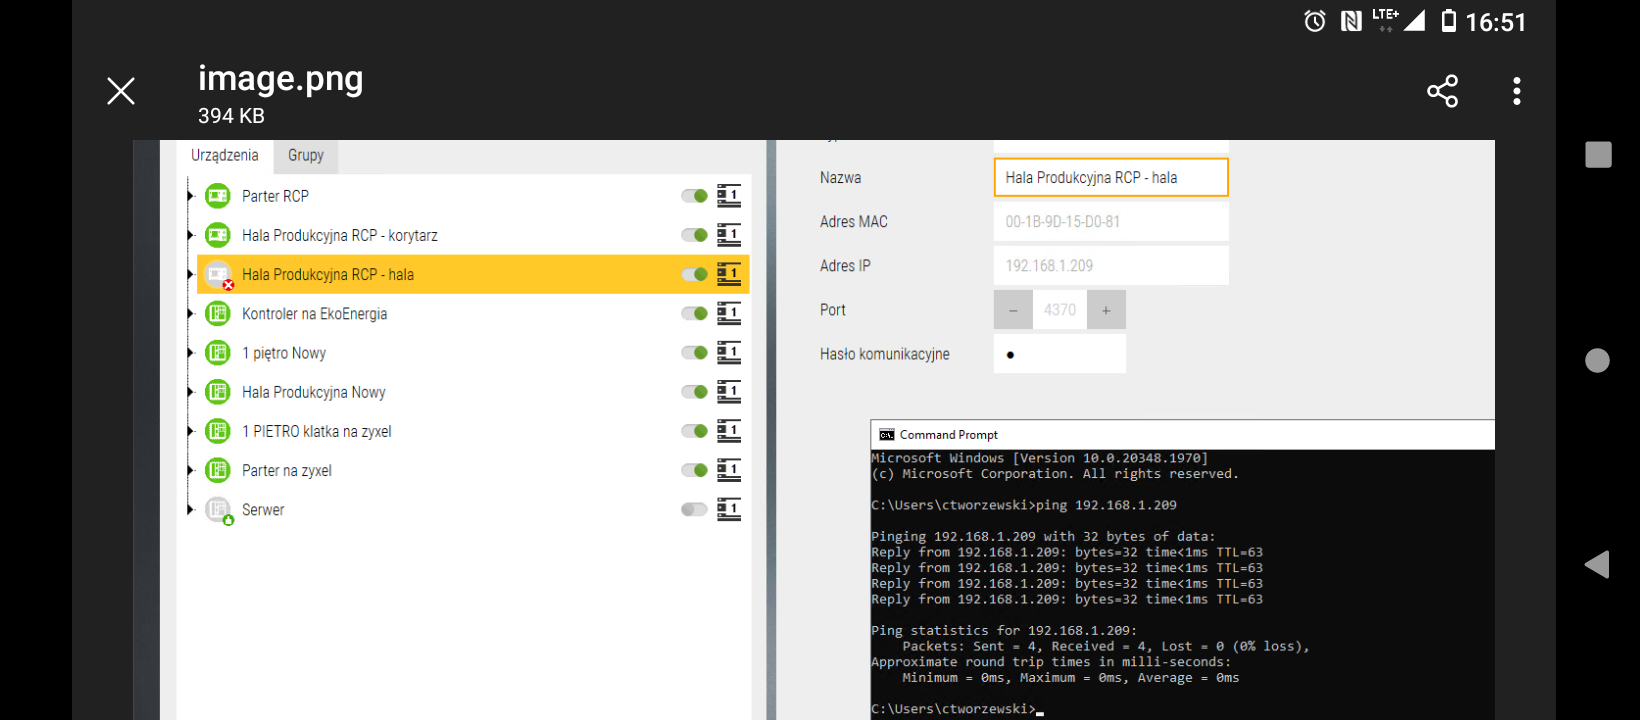Click the Adres MAC field

[1111, 222]
